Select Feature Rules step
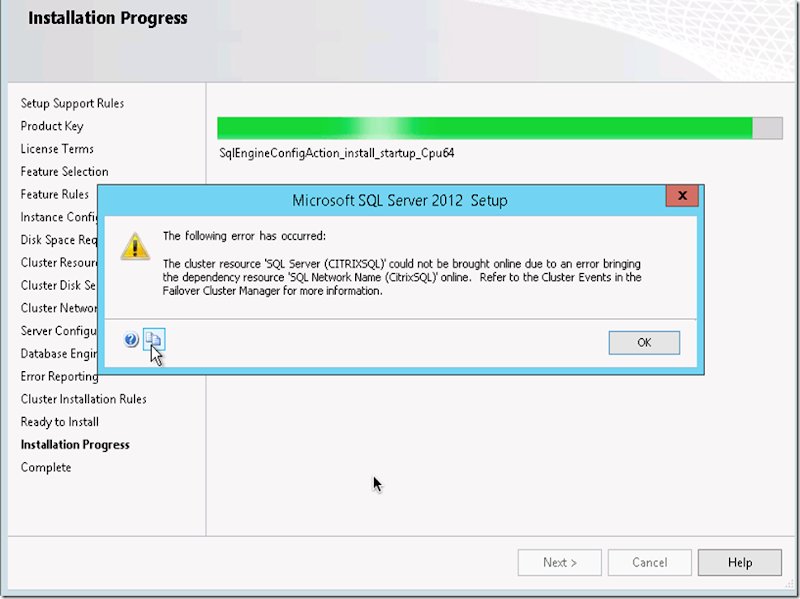This screenshot has height=599, width=800. [x=55, y=194]
